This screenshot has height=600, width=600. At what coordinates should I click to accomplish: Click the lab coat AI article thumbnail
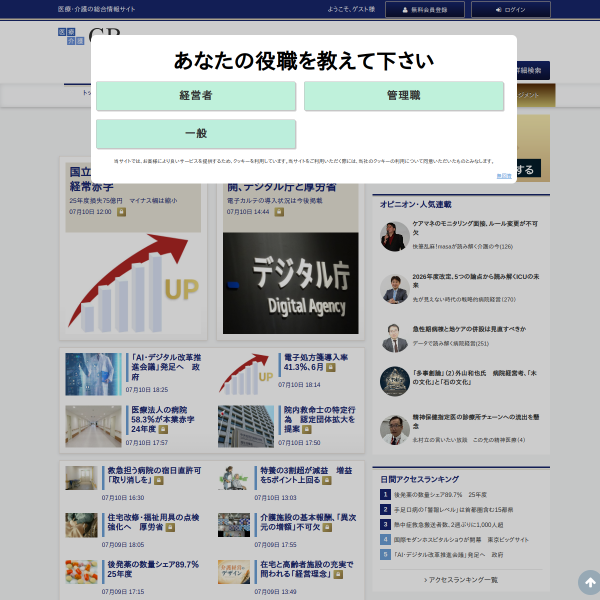tap(93, 374)
